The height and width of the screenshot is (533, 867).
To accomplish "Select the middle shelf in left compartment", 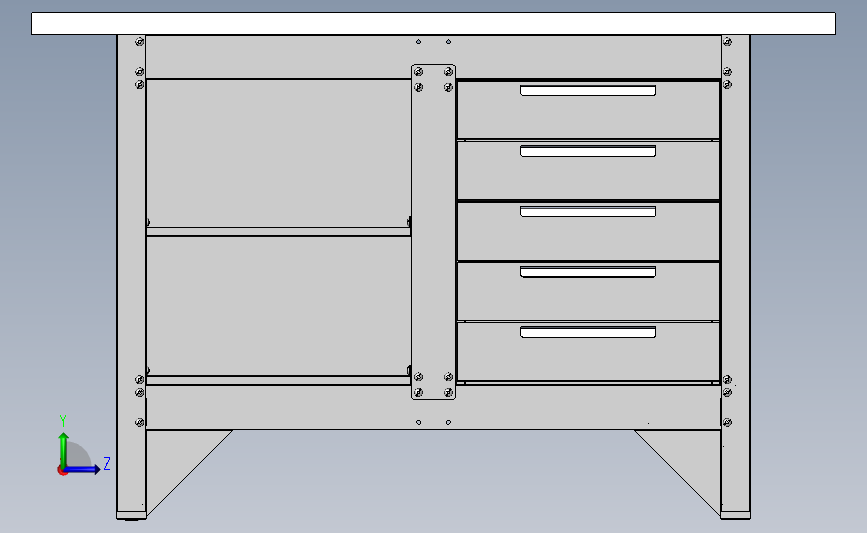I will click(x=279, y=232).
